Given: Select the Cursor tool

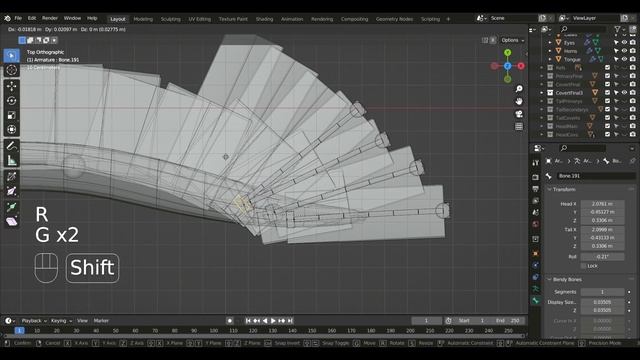Looking at the screenshot, I should [11, 70].
